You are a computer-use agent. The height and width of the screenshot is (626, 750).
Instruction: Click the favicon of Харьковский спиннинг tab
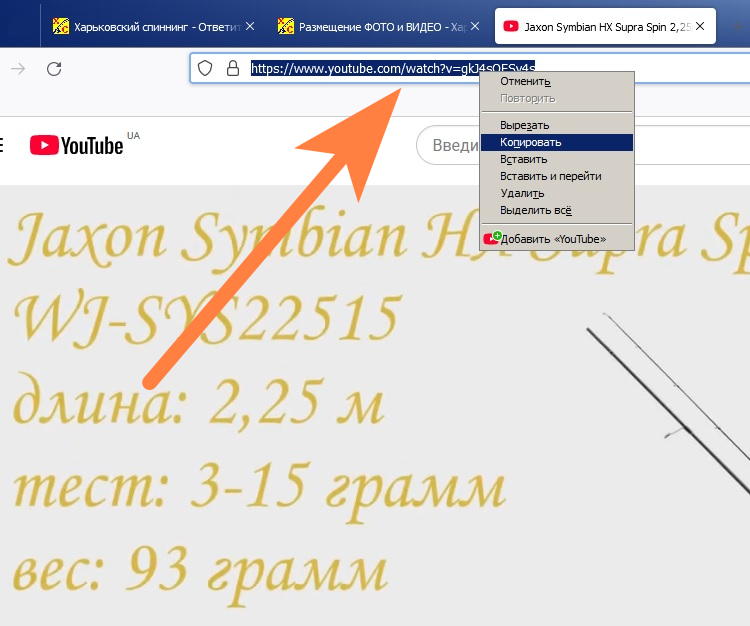point(61,26)
